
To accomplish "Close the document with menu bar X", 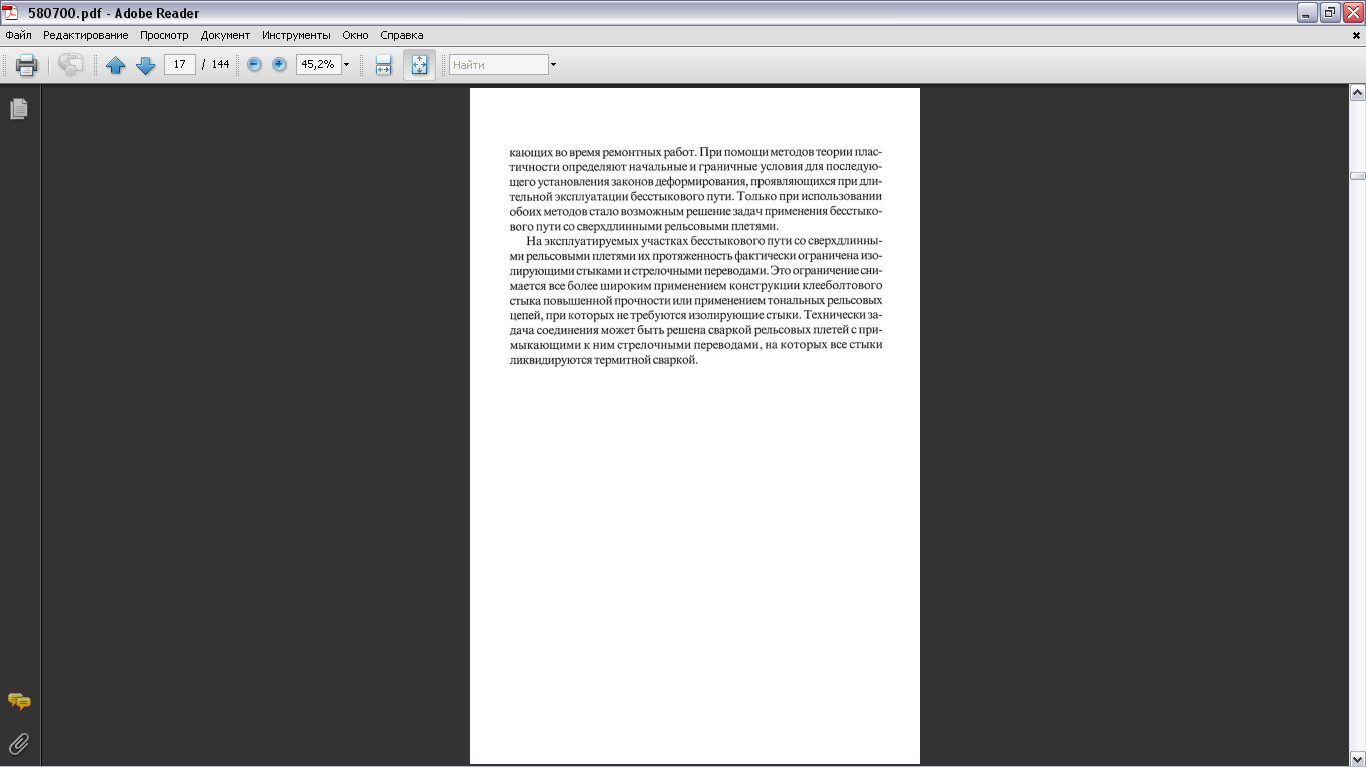I will (1356, 35).
